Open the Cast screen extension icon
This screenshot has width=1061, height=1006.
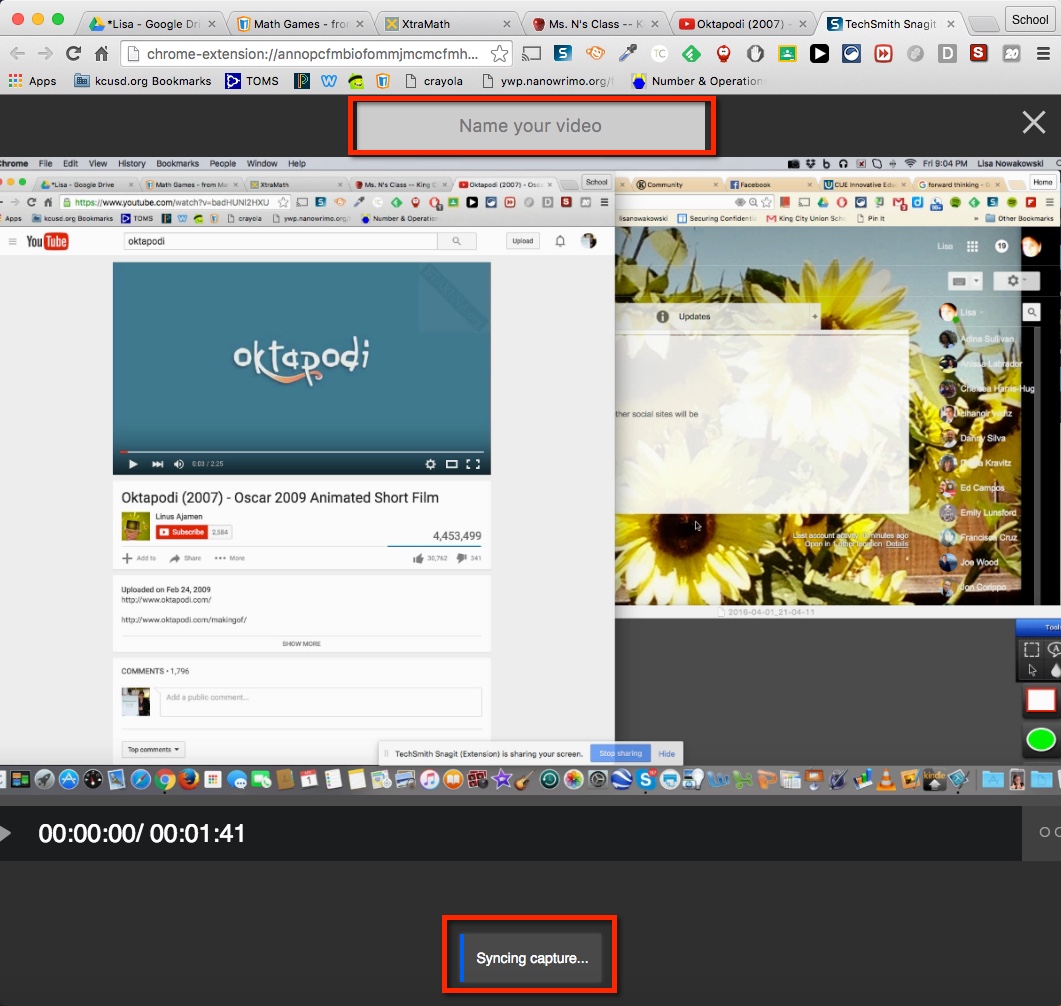point(531,54)
